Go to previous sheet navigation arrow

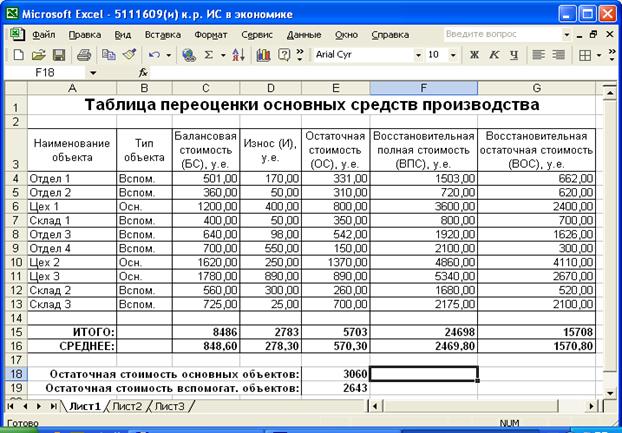point(25,406)
